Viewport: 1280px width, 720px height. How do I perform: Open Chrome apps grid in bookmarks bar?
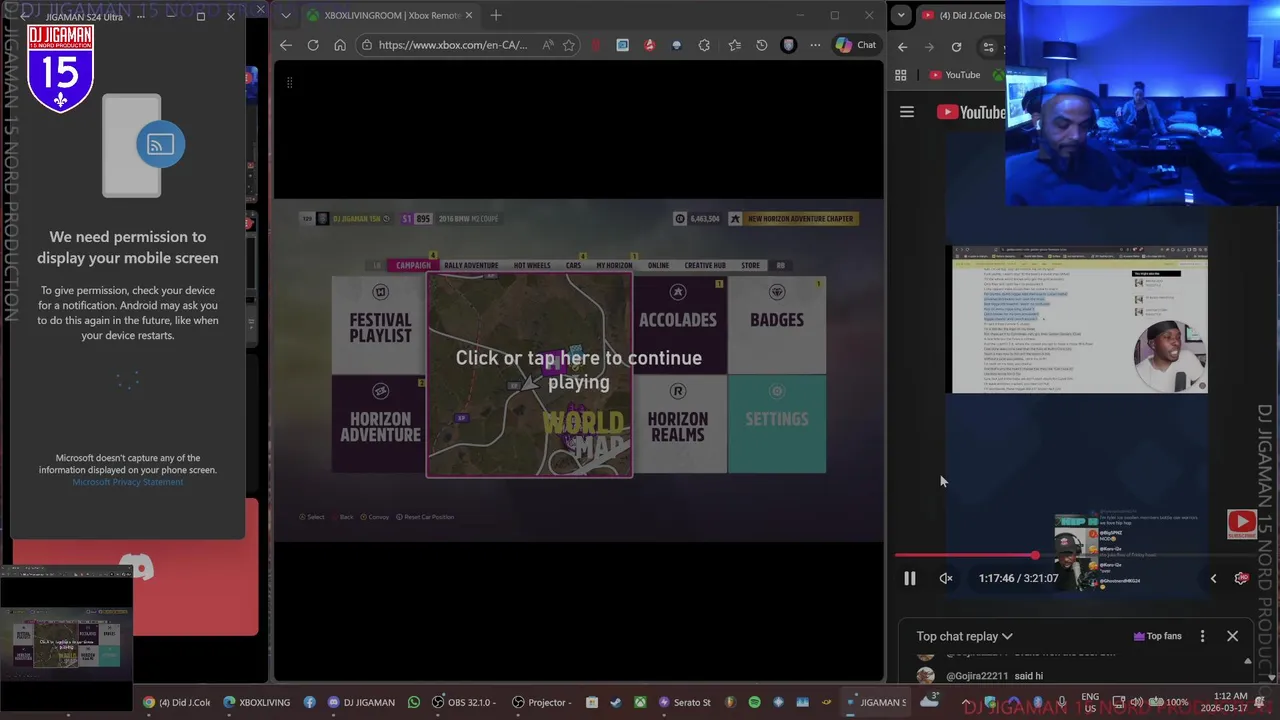tap(901, 75)
